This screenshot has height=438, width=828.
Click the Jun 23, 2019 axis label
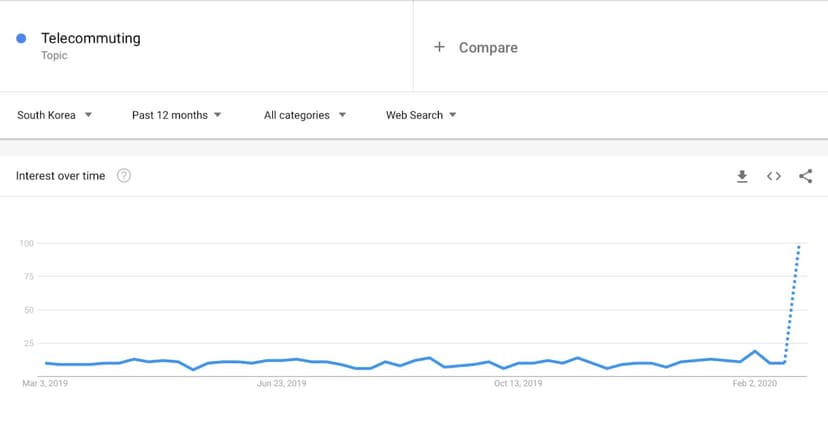(x=281, y=384)
